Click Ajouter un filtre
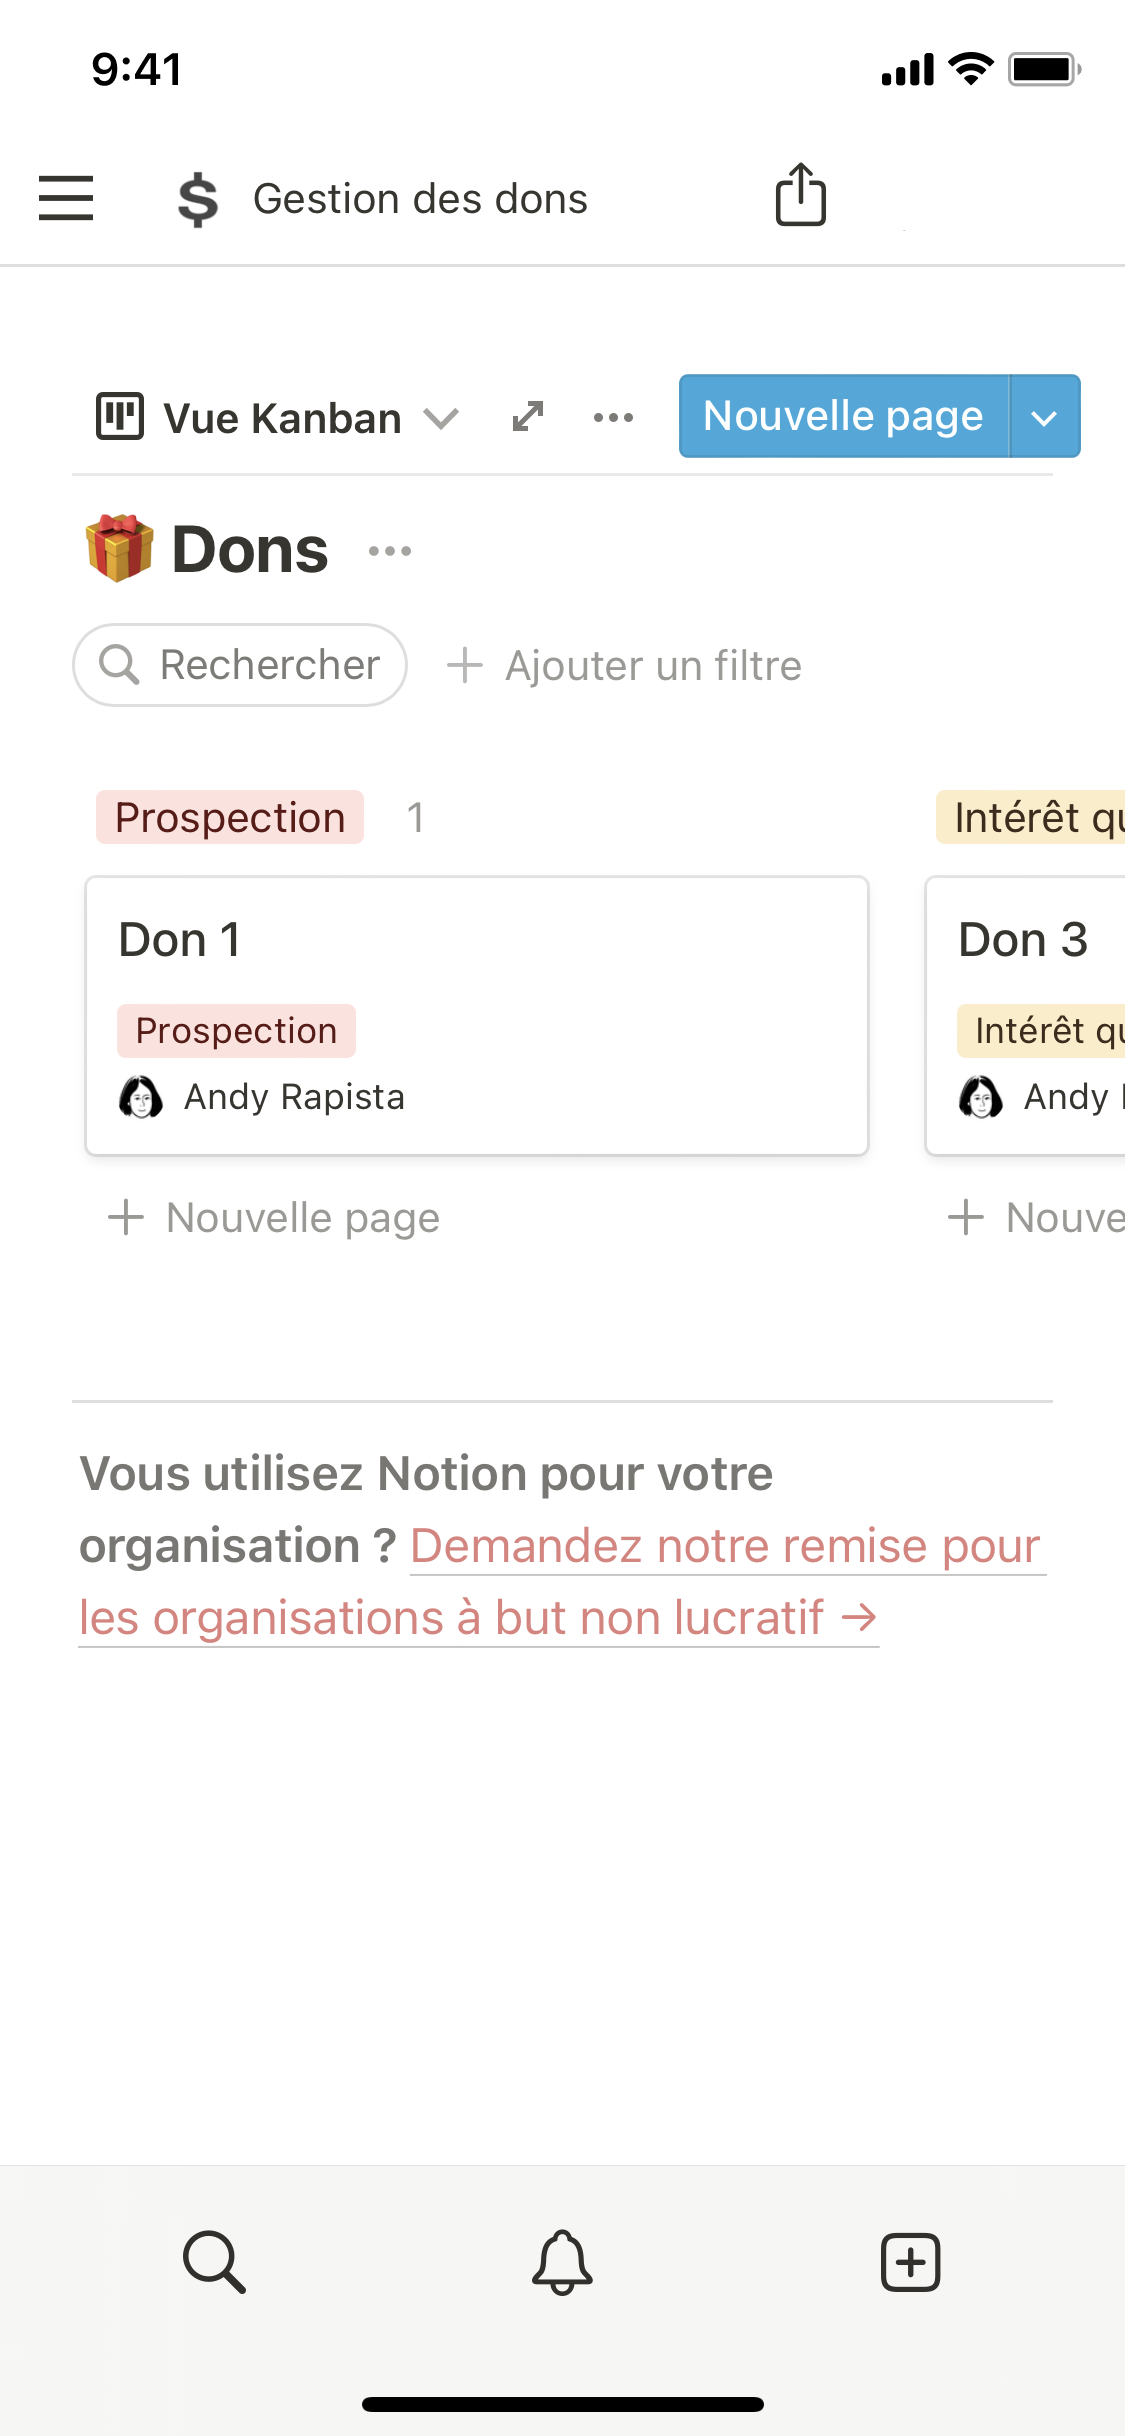 [624, 666]
